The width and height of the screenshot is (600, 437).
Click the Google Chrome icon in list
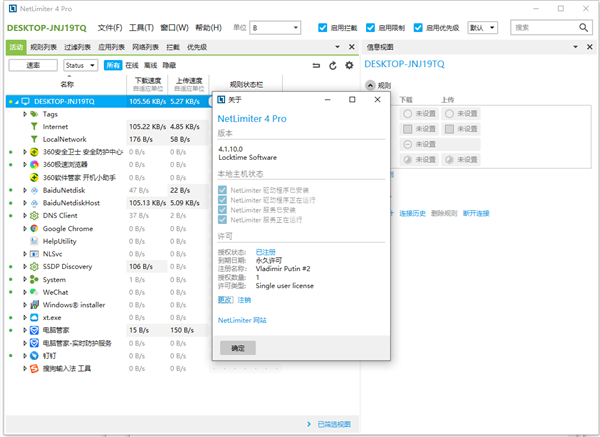[33, 228]
